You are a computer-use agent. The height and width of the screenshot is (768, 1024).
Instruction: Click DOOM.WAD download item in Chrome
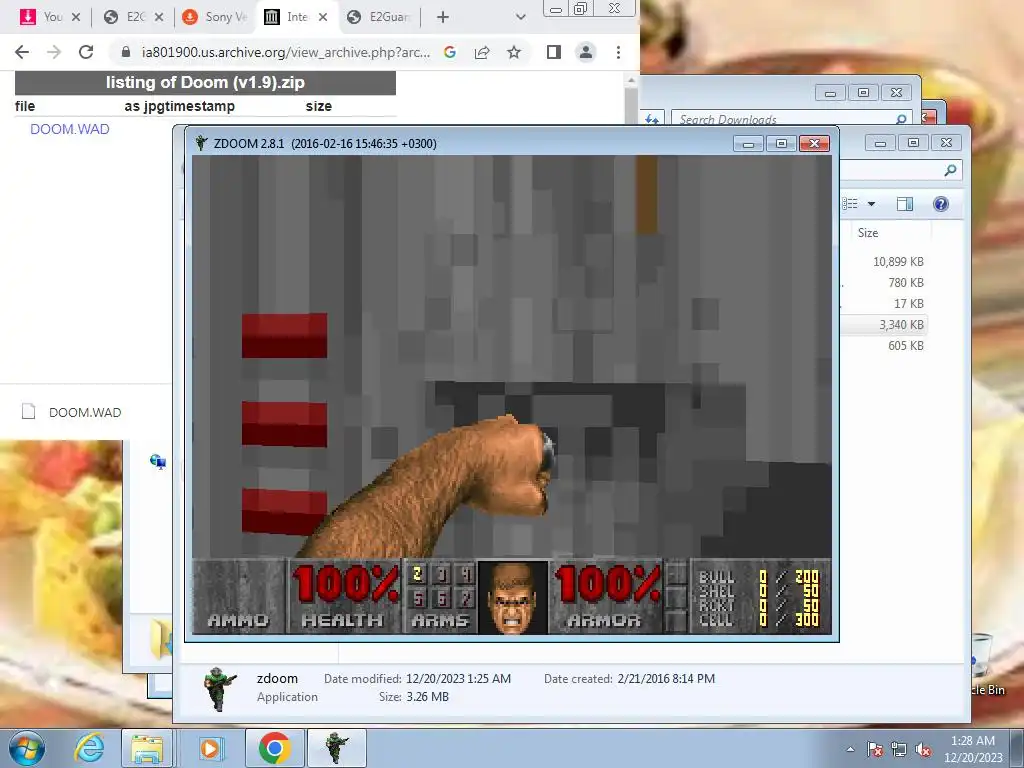[x=72, y=412]
